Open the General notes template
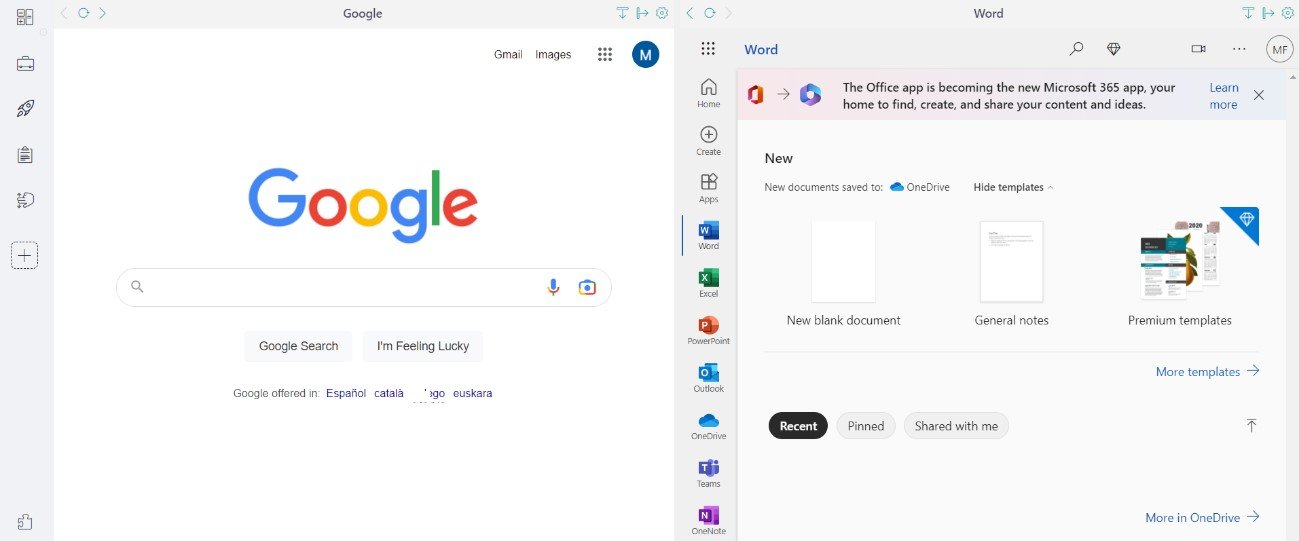The image size is (1299, 541). pyautogui.click(x=1011, y=274)
